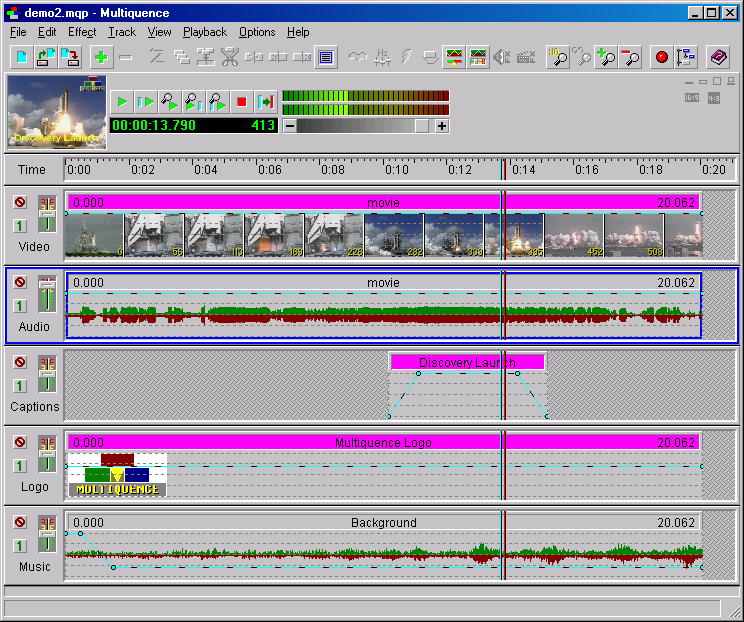Open the Playback menu
Screen dimensions: 744x622
click(x=204, y=32)
